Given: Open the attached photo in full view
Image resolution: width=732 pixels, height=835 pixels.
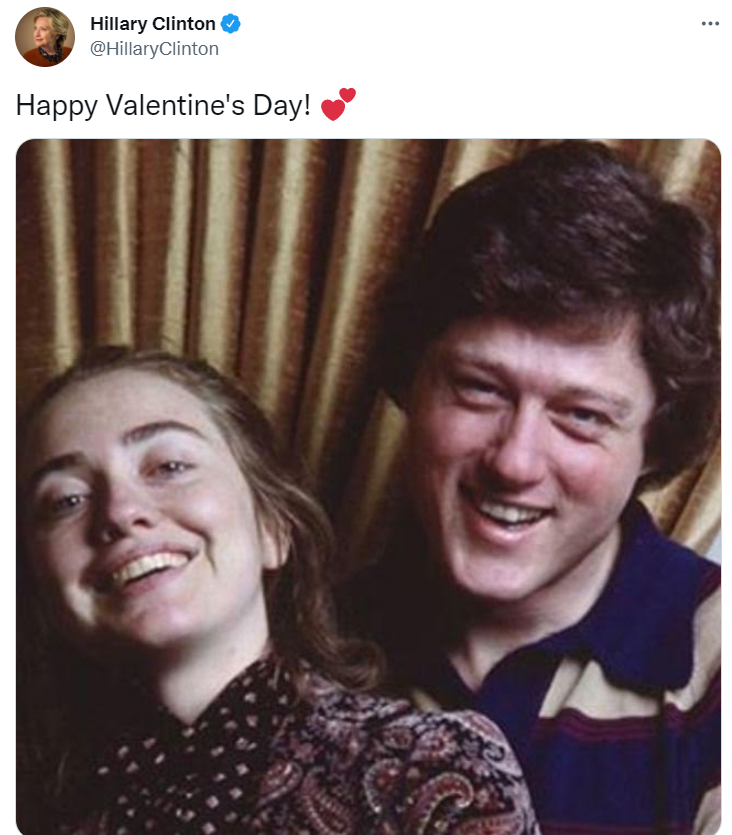Looking at the screenshot, I should click(368, 487).
